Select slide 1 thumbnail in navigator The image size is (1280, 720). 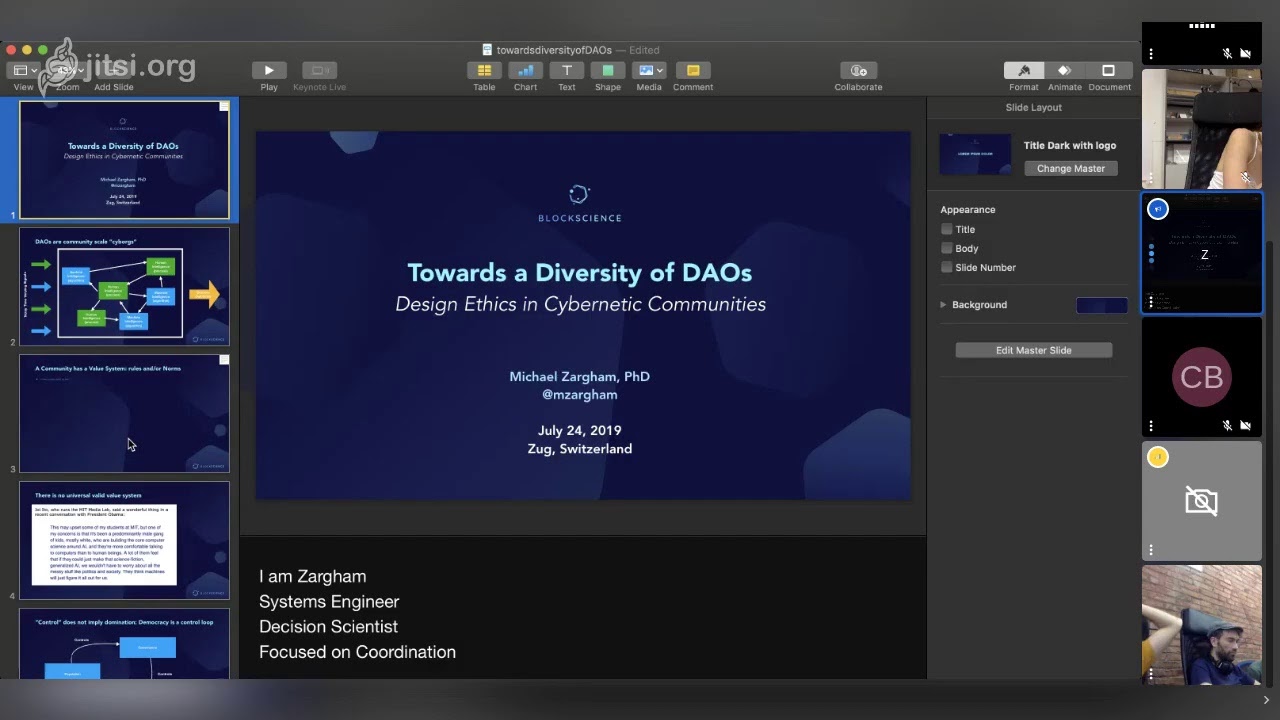[x=124, y=160]
